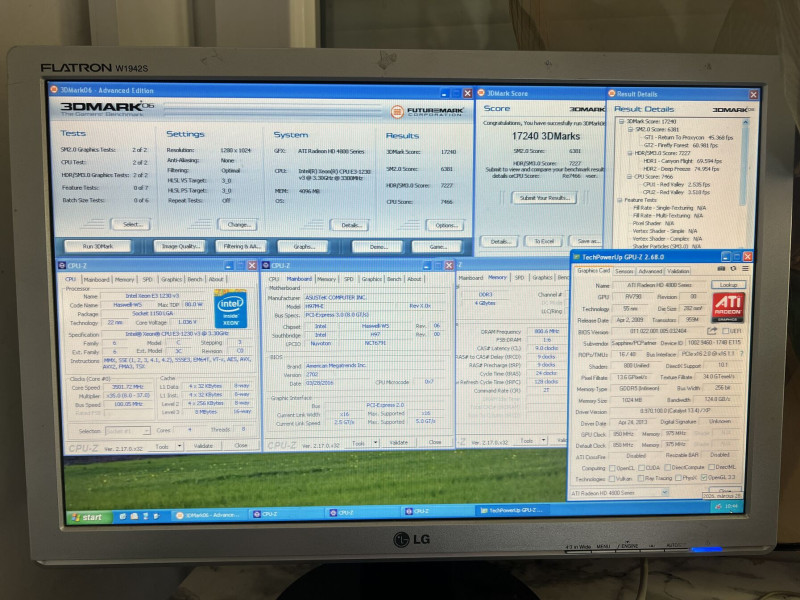The width and height of the screenshot is (800, 600).
Task: Click second quick launch icon on taskbar
Action: (x=134, y=516)
